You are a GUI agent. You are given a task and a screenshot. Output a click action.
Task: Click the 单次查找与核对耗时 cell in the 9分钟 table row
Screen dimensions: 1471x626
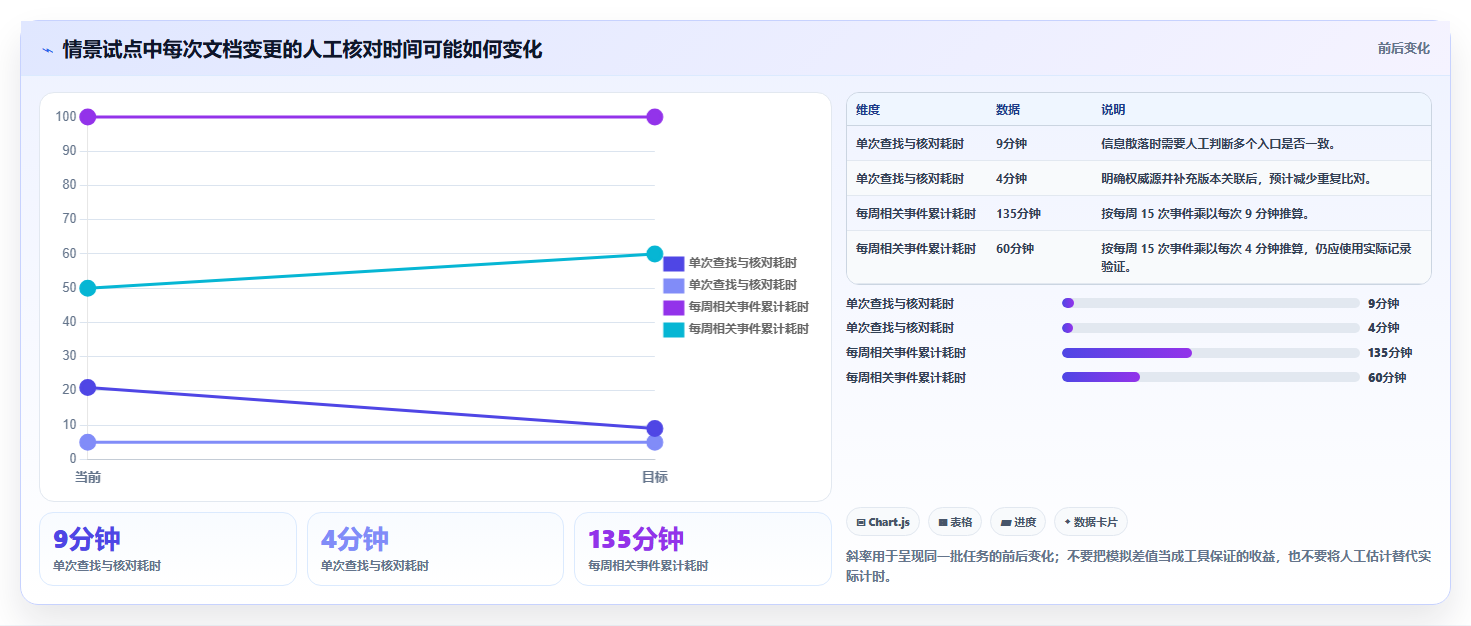[x=910, y=144]
